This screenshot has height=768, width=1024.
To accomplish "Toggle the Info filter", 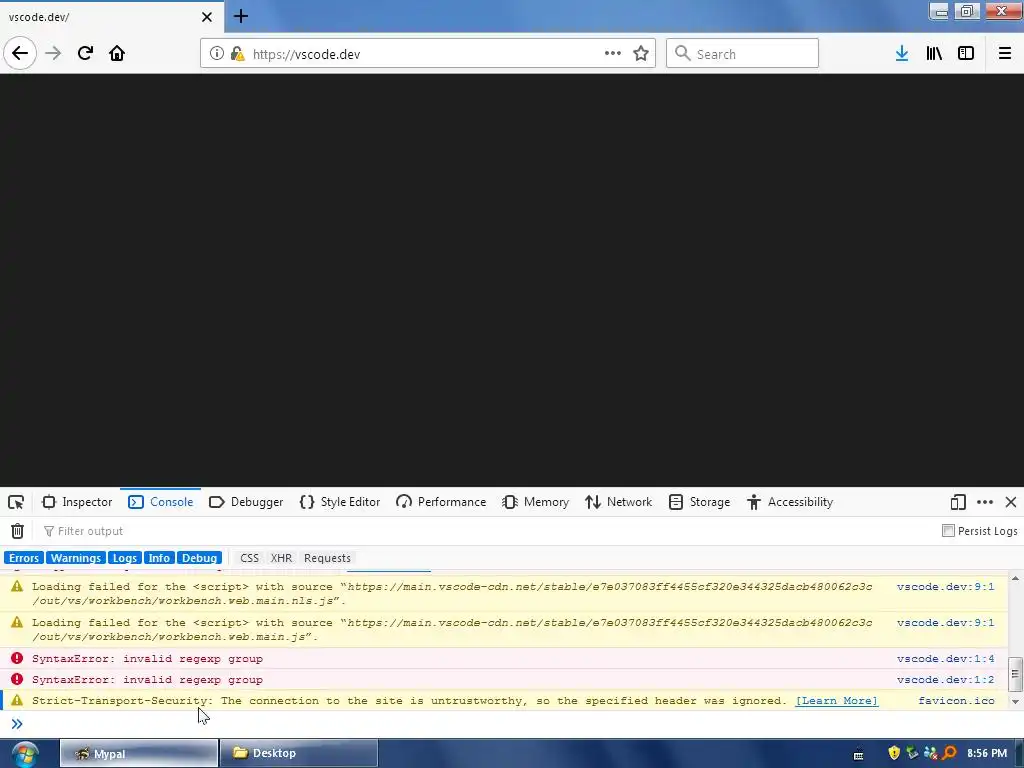I will coord(159,558).
